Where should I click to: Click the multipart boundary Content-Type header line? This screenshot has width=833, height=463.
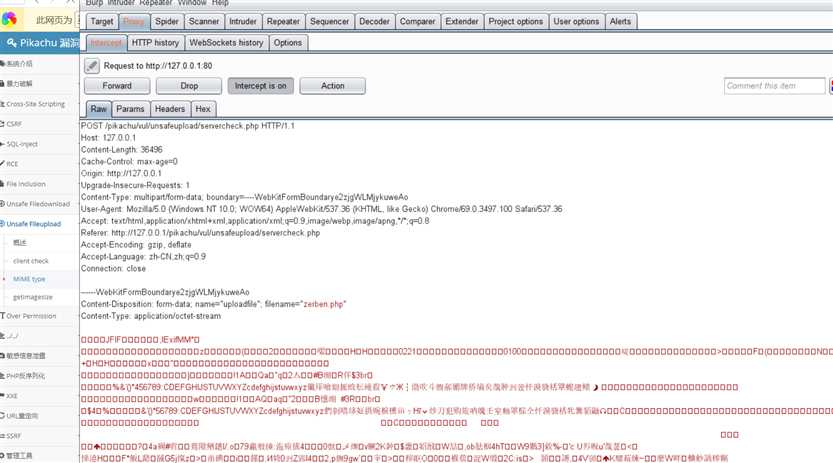[244, 197]
